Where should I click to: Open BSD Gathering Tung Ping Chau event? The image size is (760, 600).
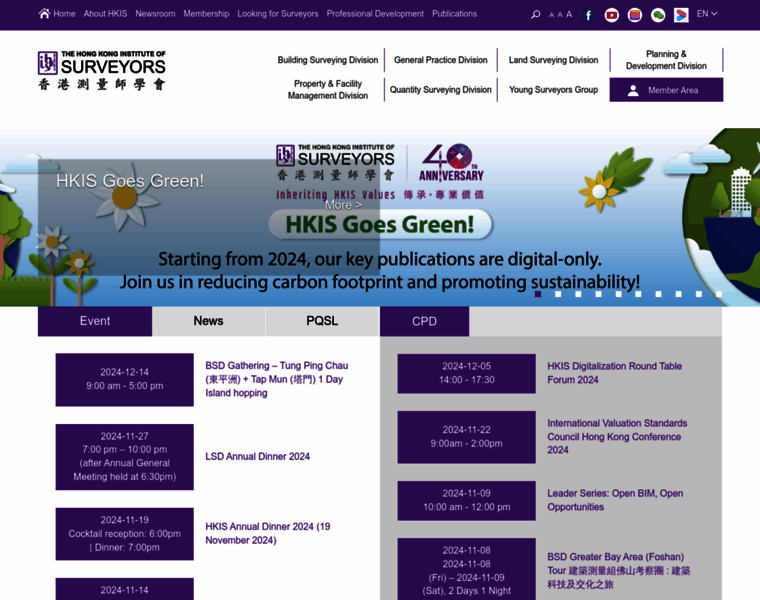coord(277,379)
